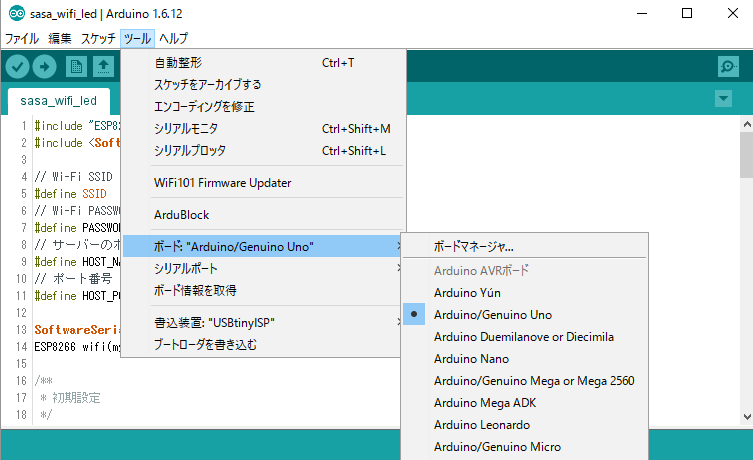The image size is (753, 460).
Task: Open the Serial Monitor magnifier icon
Action: pos(728,66)
